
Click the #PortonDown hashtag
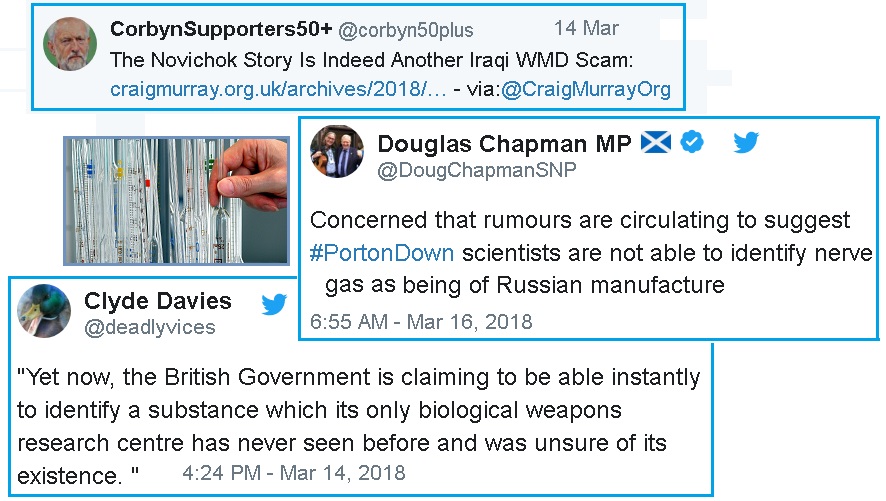[382, 253]
